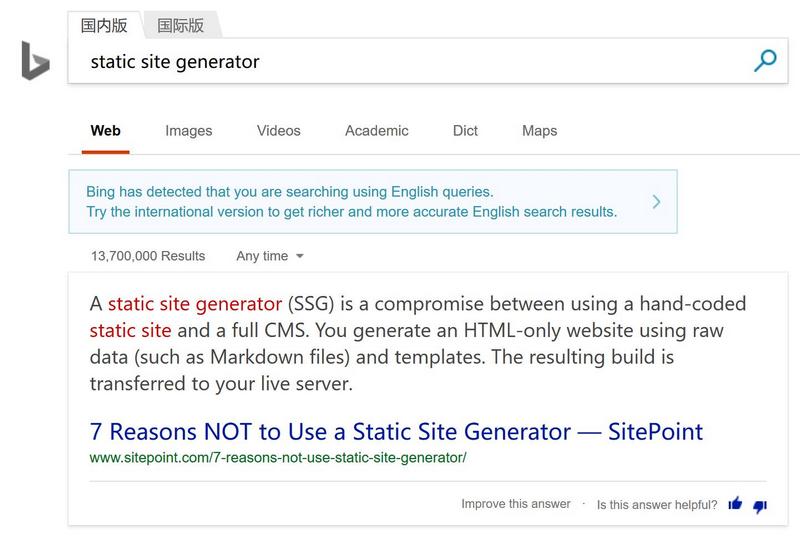The width and height of the screenshot is (800, 537).
Task: Click the Bing logo icon
Action: tap(35, 61)
